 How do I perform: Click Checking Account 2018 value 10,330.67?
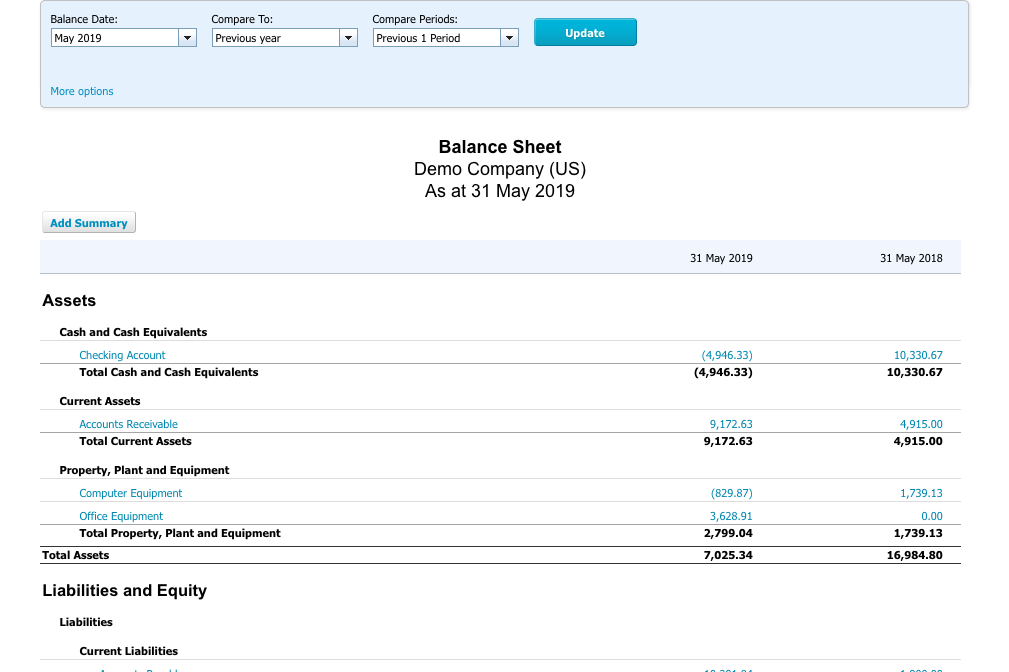(918, 355)
